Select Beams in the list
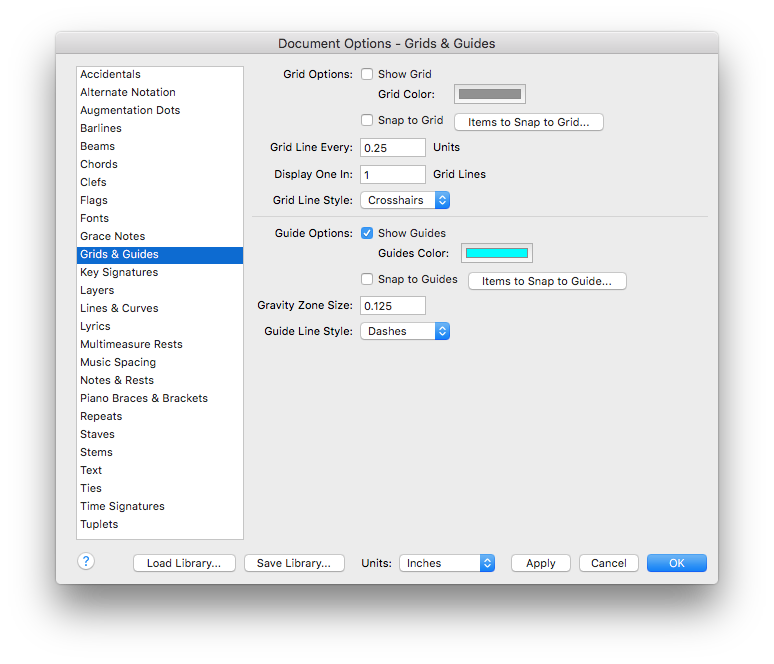Viewport: 774px width, 664px height. coord(159,146)
